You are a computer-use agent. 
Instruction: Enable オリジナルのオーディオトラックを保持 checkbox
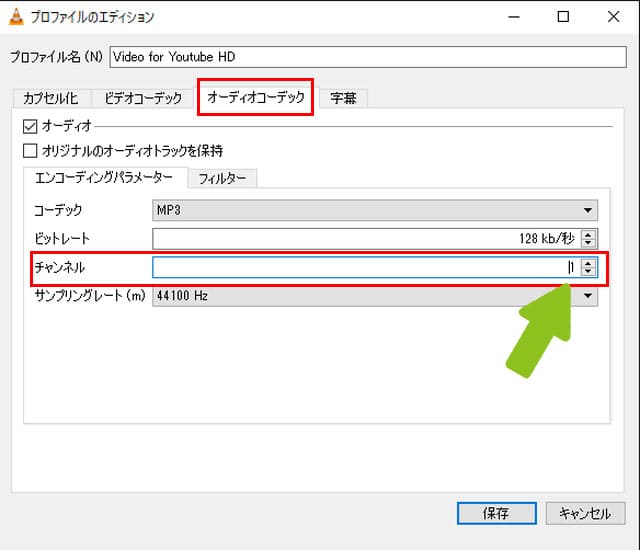(x=30, y=151)
